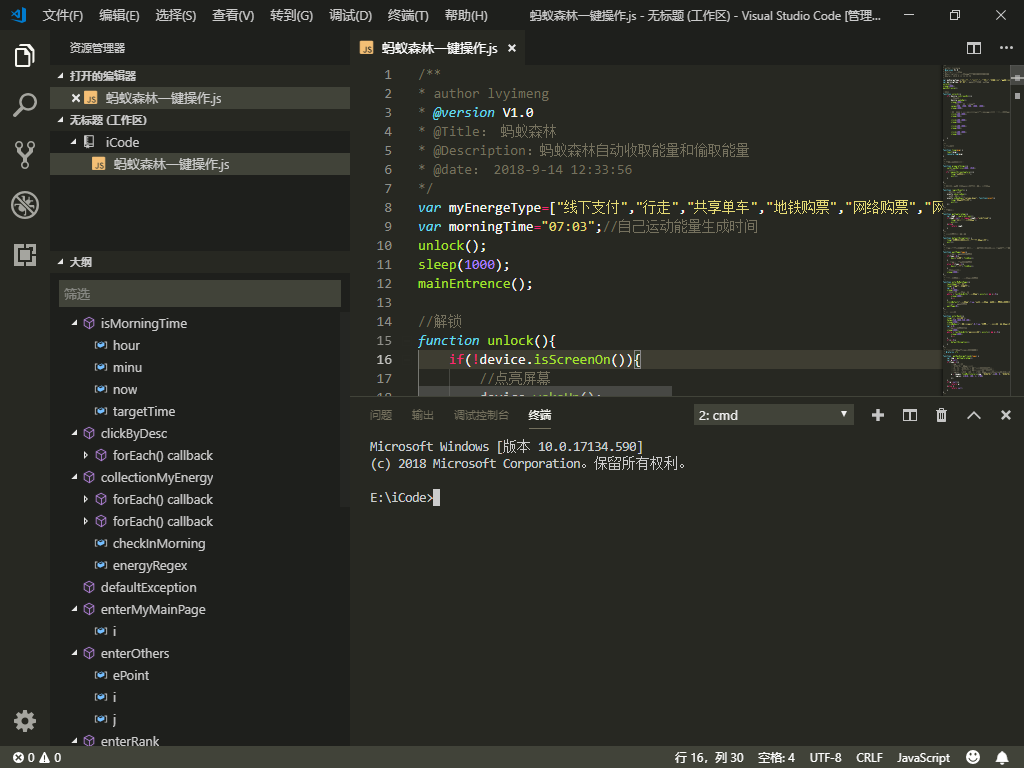Click the errors and warnings status indicator

[x=37, y=758]
